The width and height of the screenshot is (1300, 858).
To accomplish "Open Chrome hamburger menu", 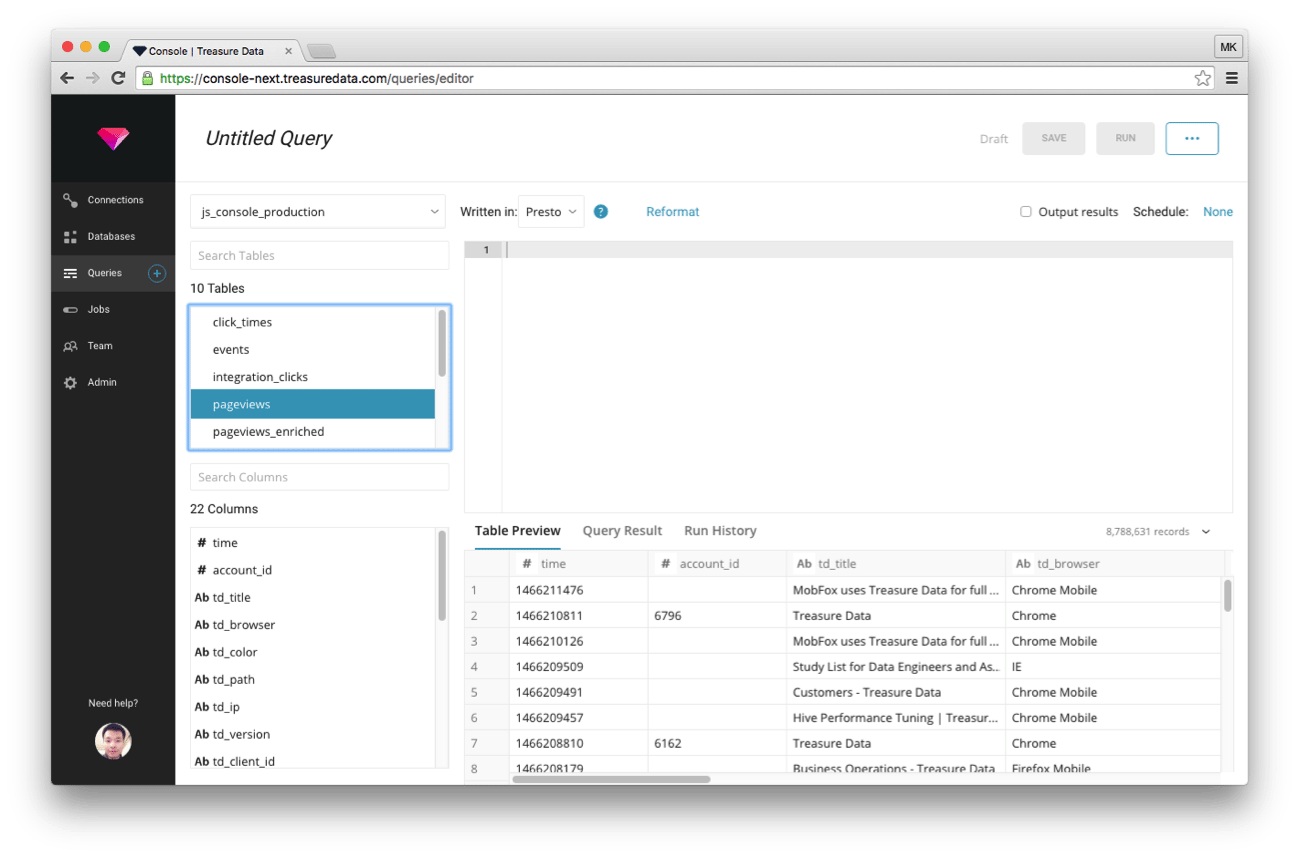I will (1232, 78).
